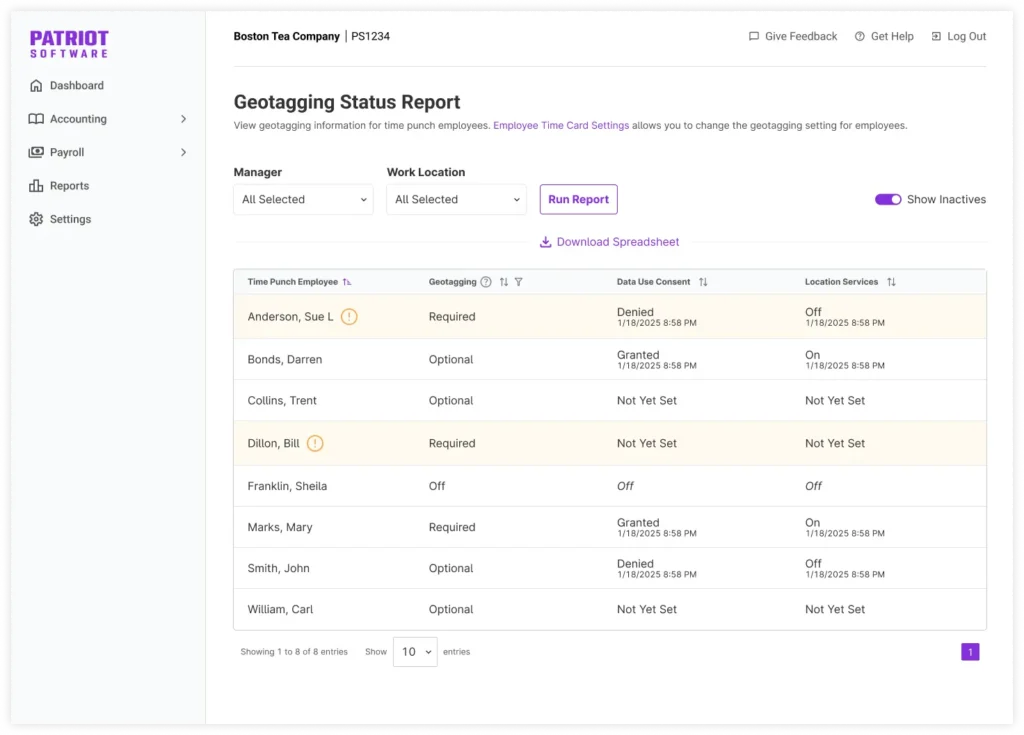
Task: Click warning icon next to Dillon, Bill
Action: (315, 444)
